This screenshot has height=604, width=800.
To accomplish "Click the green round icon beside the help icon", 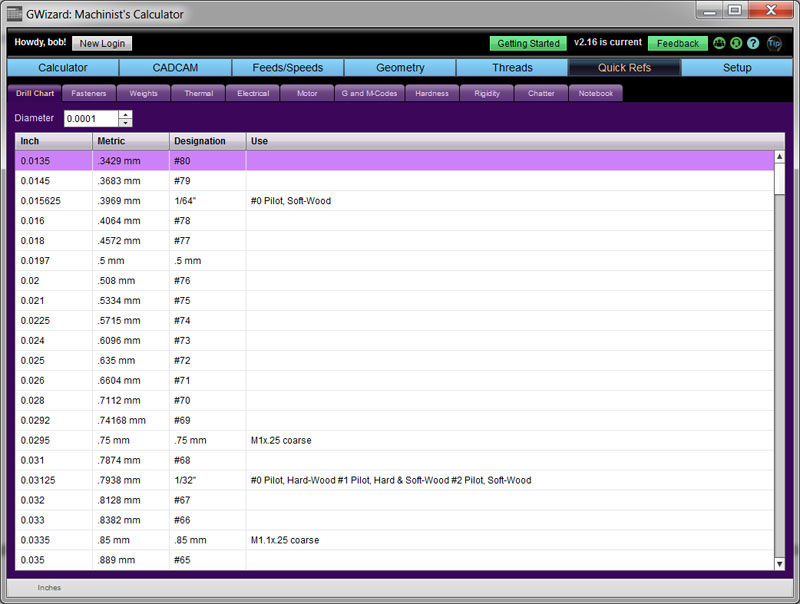I will tap(736, 43).
